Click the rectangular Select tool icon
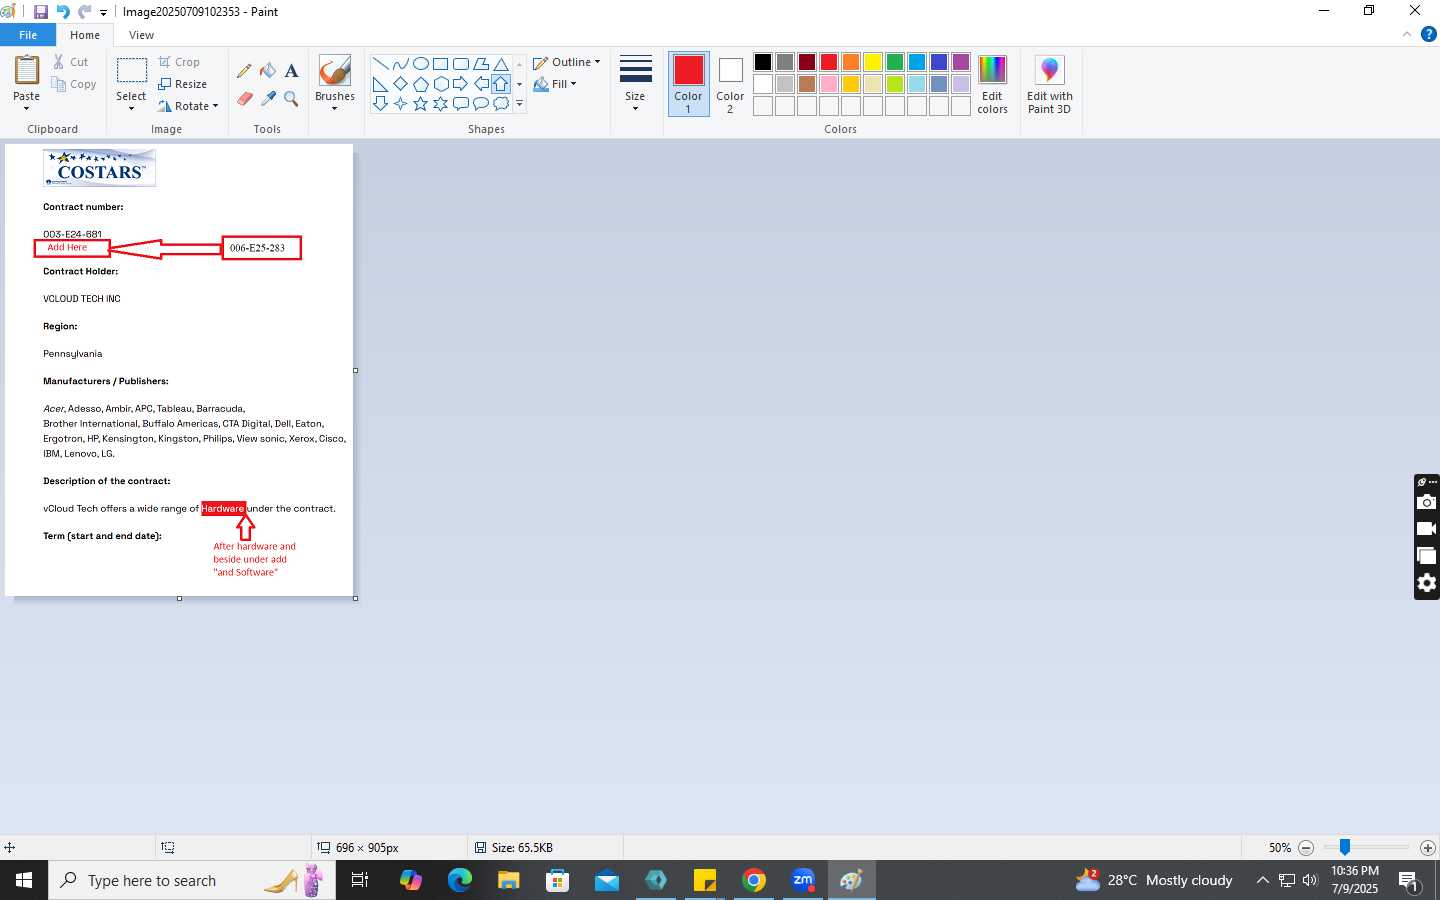The width and height of the screenshot is (1440, 900). click(131, 70)
